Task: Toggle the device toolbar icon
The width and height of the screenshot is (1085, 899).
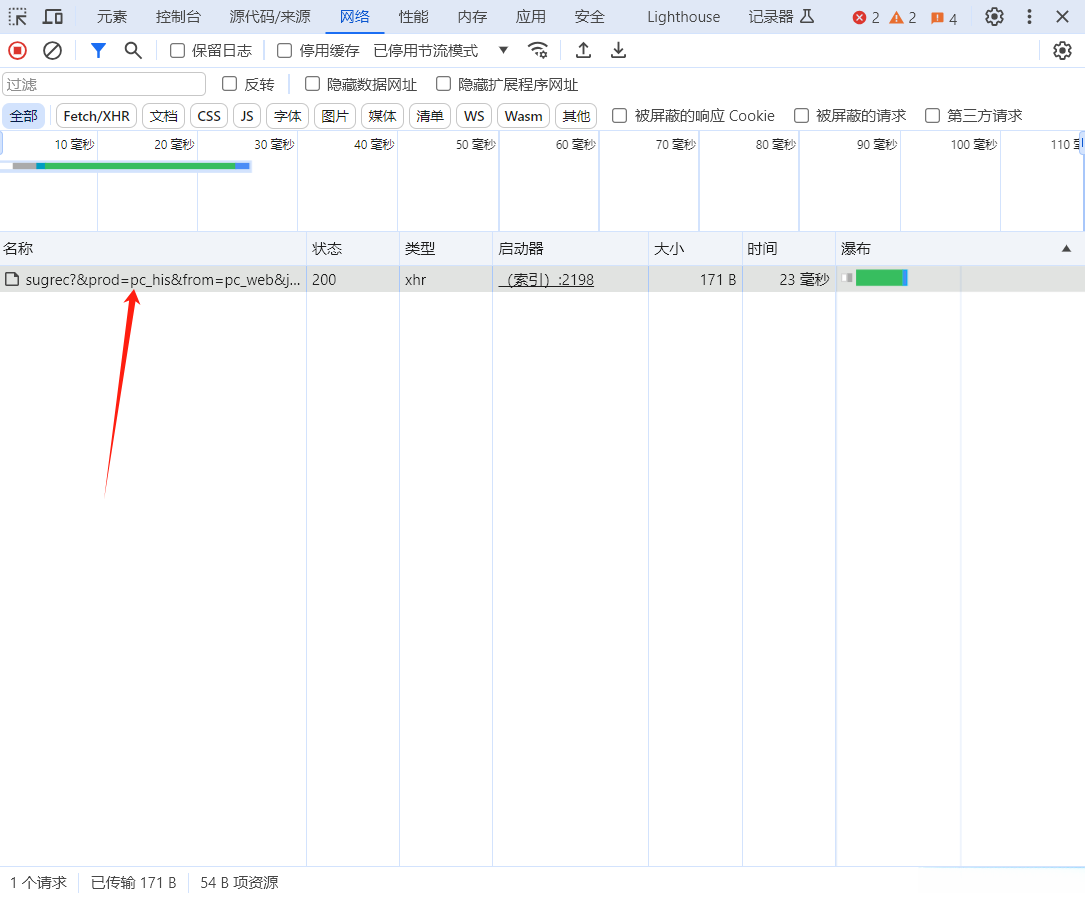Action: click(53, 17)
